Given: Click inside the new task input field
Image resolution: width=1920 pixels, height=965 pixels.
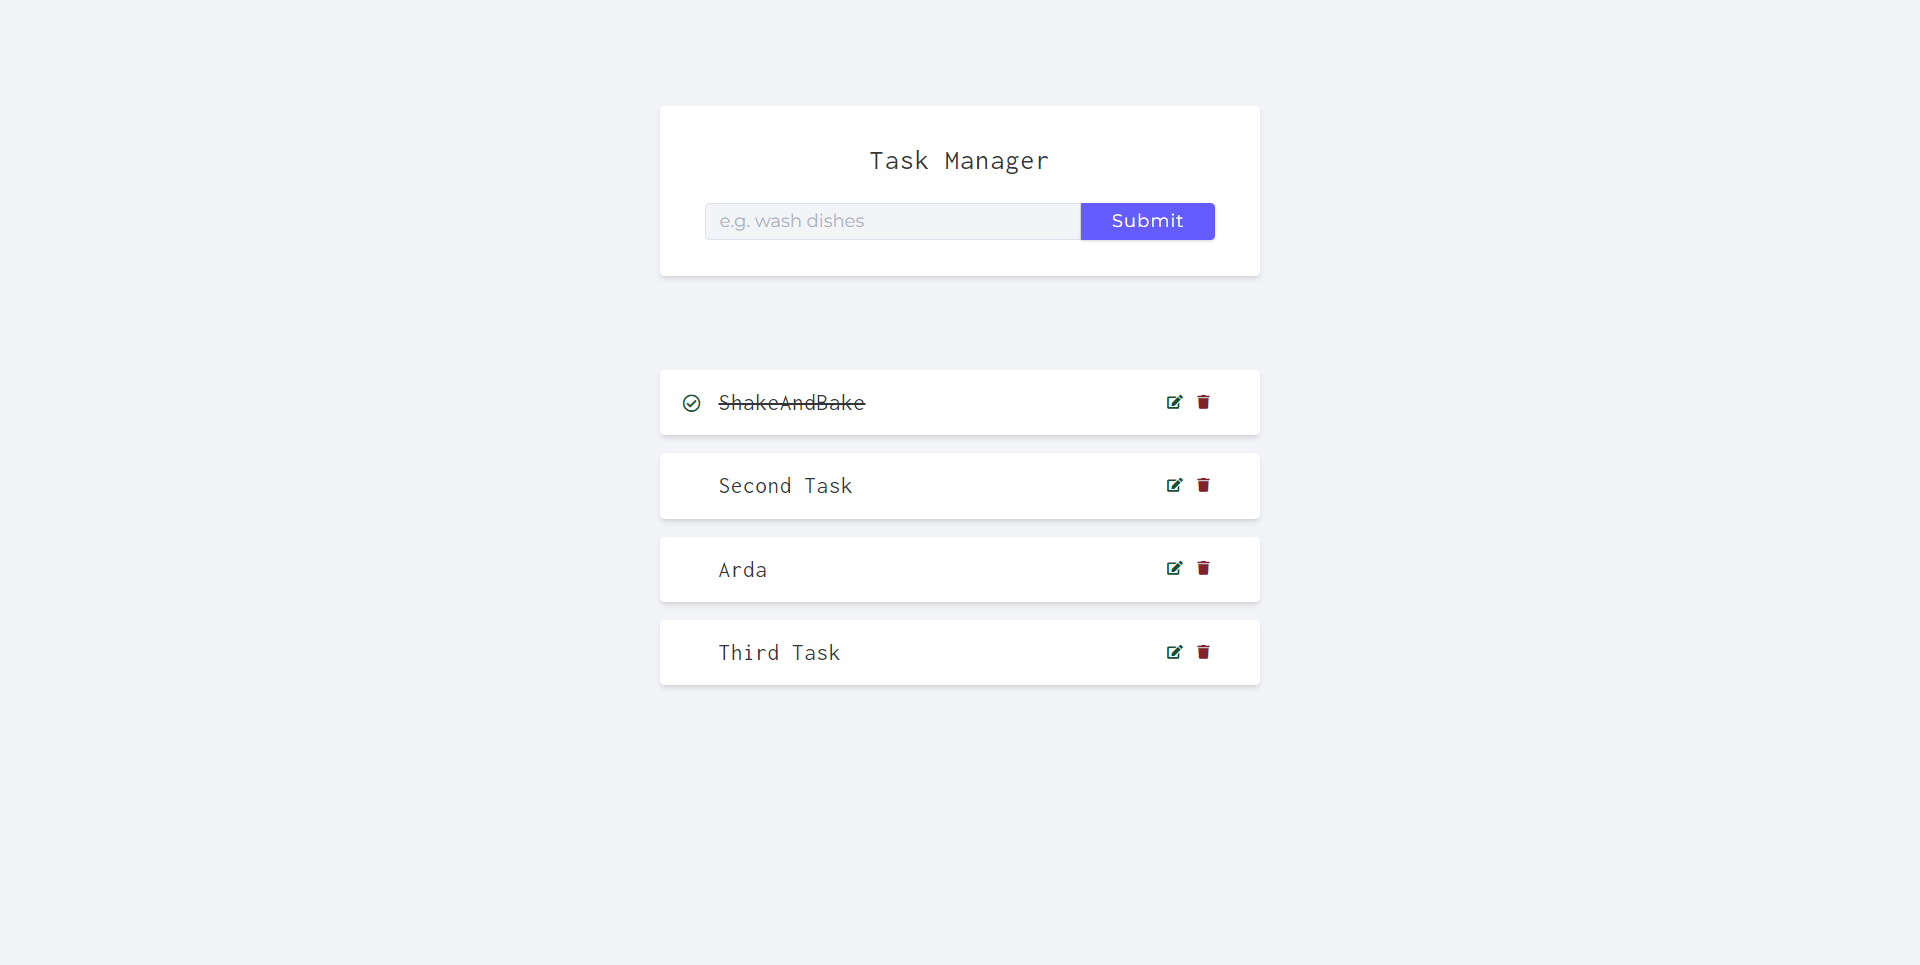Looking at the screenshot, I should (x=892, y=221).
